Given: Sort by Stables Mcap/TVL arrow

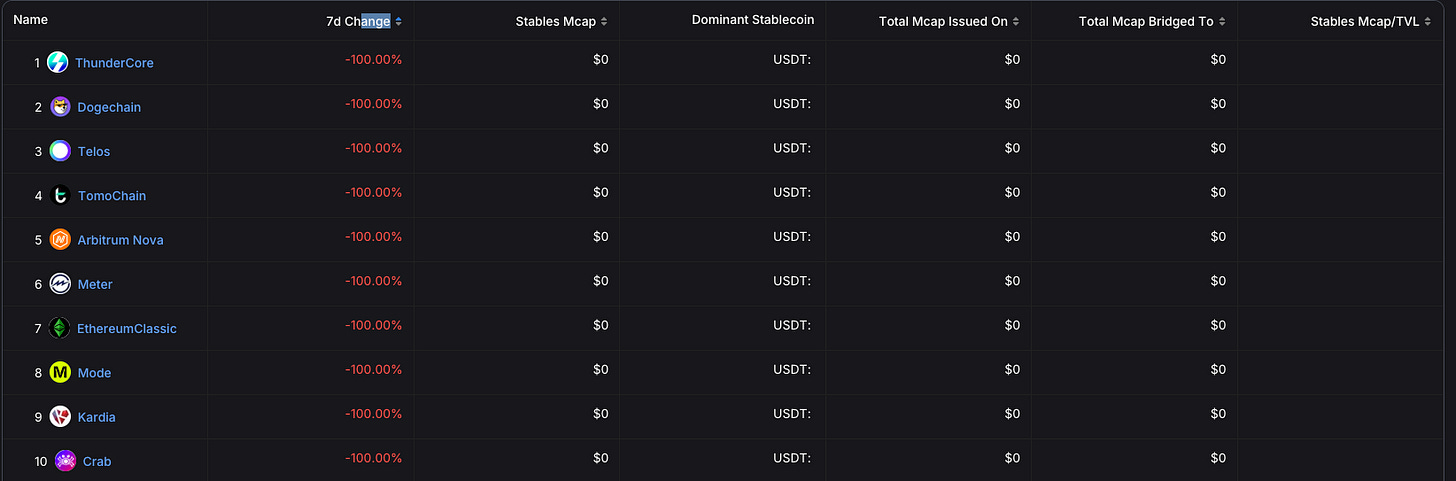Looking at the screenshot, I should pyautogui.click(x=1428, y=22).
